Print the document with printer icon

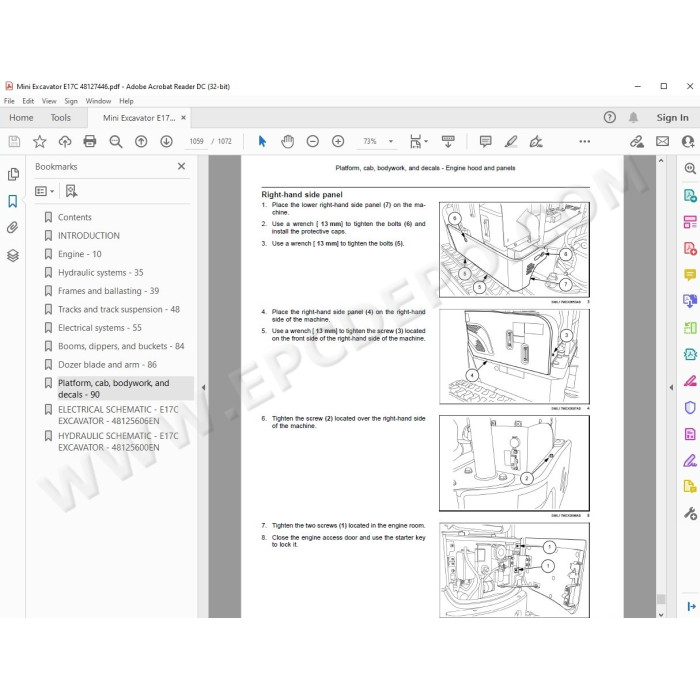coord(90,142)
